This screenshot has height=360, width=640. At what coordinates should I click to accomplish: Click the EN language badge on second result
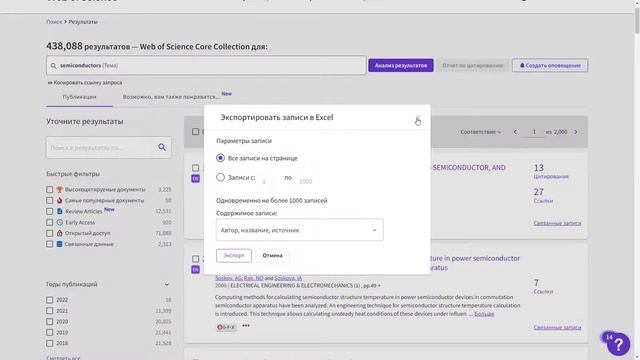[x=196, y=269]
